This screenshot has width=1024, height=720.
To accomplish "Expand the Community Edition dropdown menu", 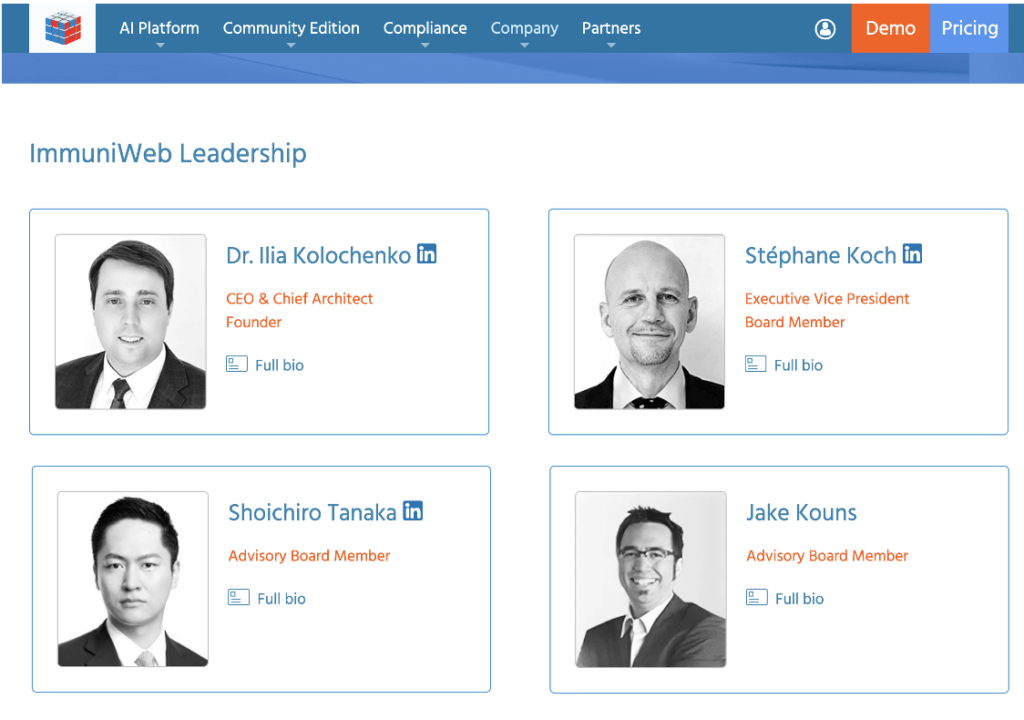I will 291,29.
